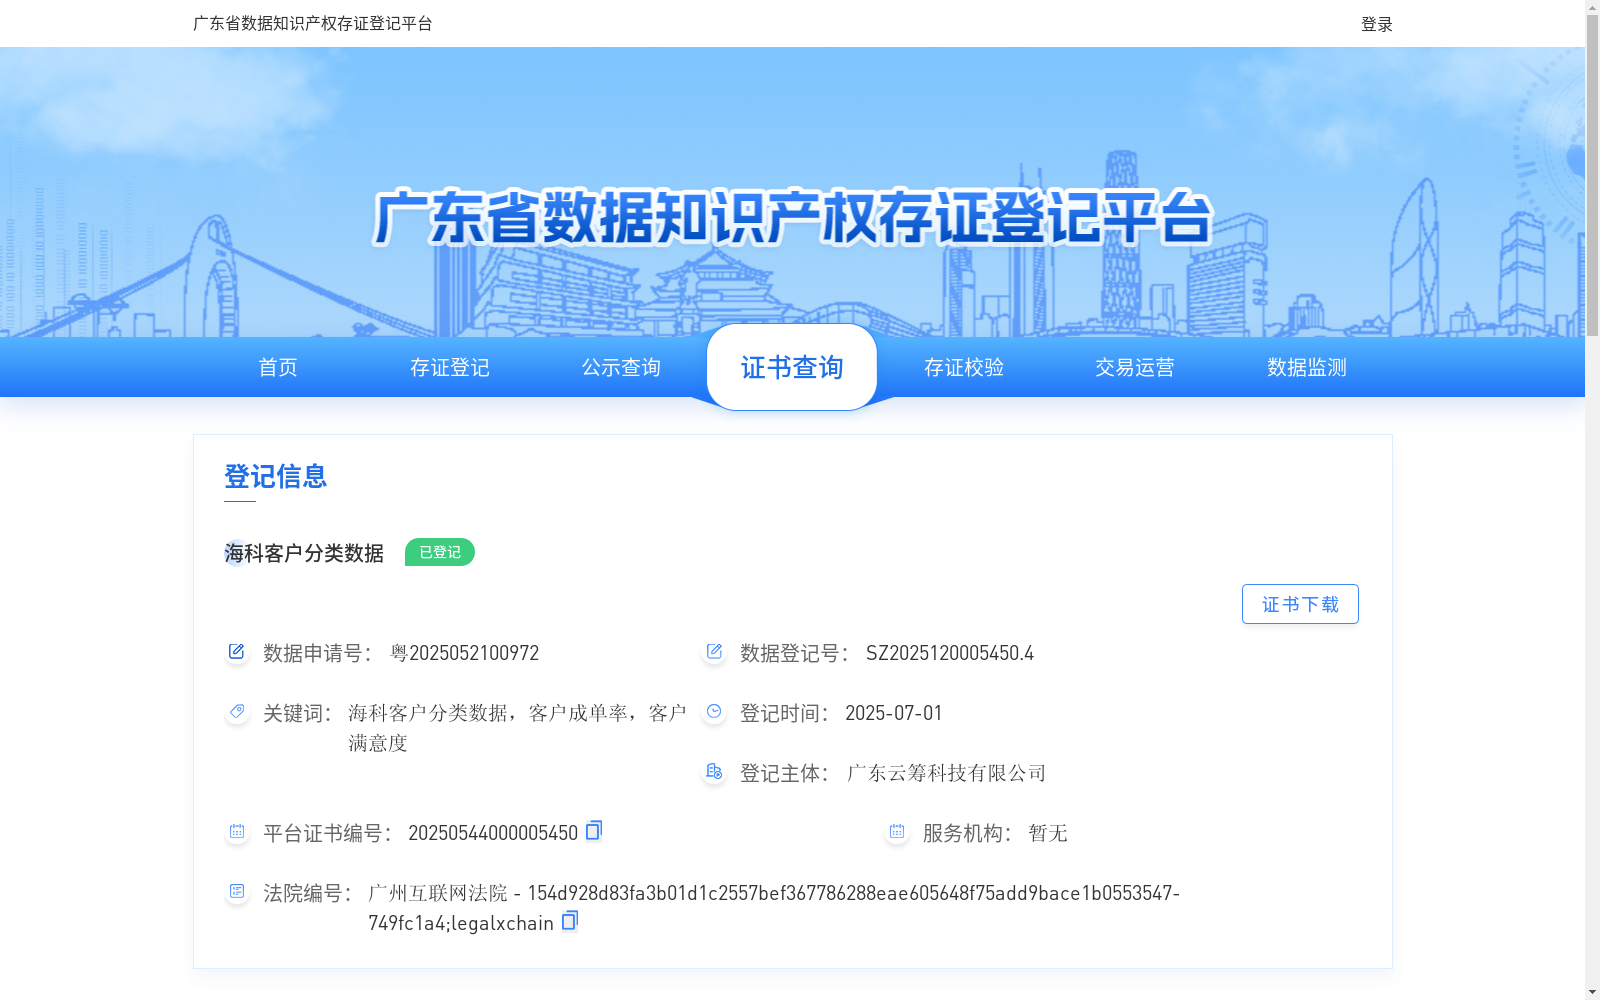Screen dimensions: 1600x1000
Task: Click 证书下载 button
Action: 1300,604
